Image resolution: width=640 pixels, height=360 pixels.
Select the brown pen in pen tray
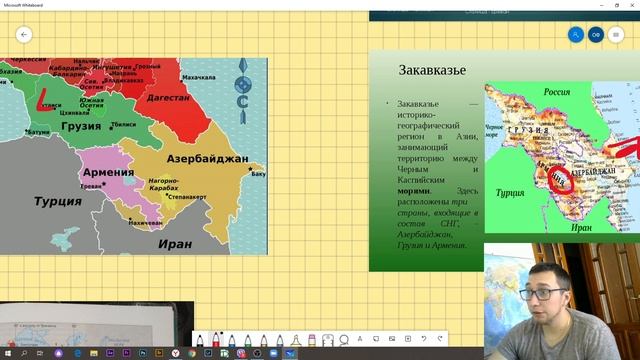coord(264,340)
